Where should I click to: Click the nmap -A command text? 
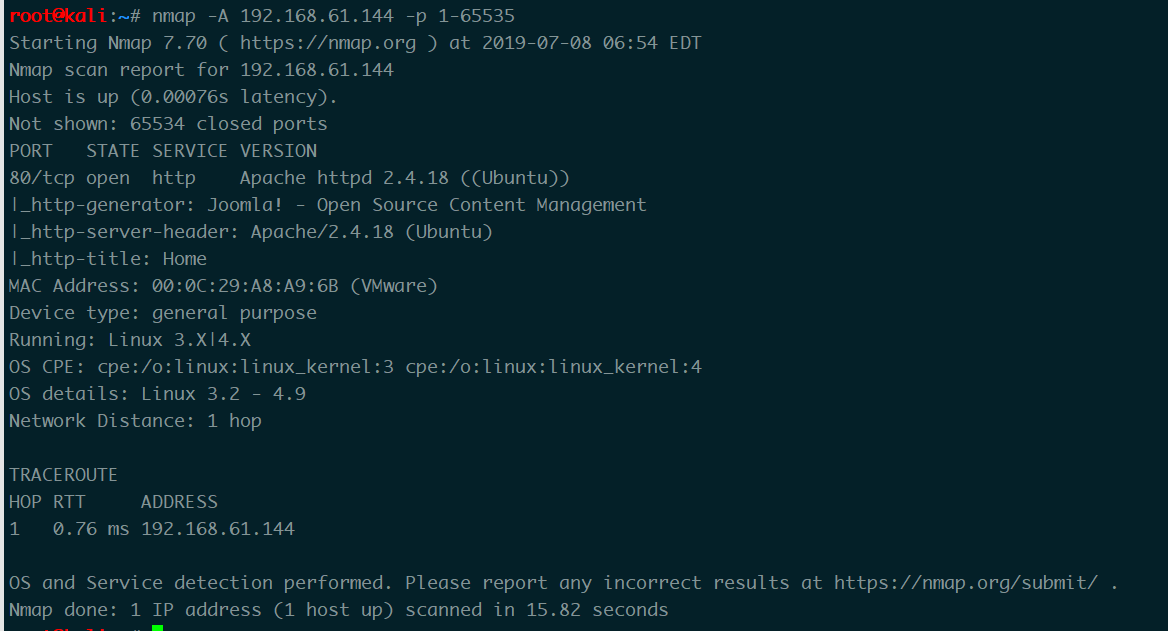point(333,16)
